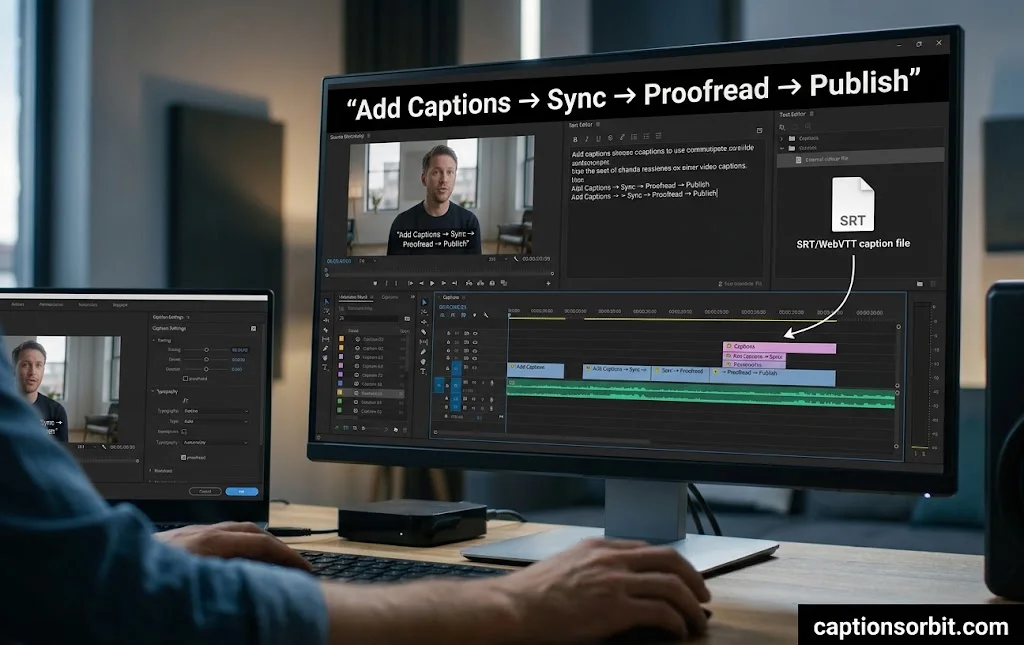This screenshot has height=645, width=1024.
Task: Click delete trash icon in project panel footer
Action: pos(405,430)
